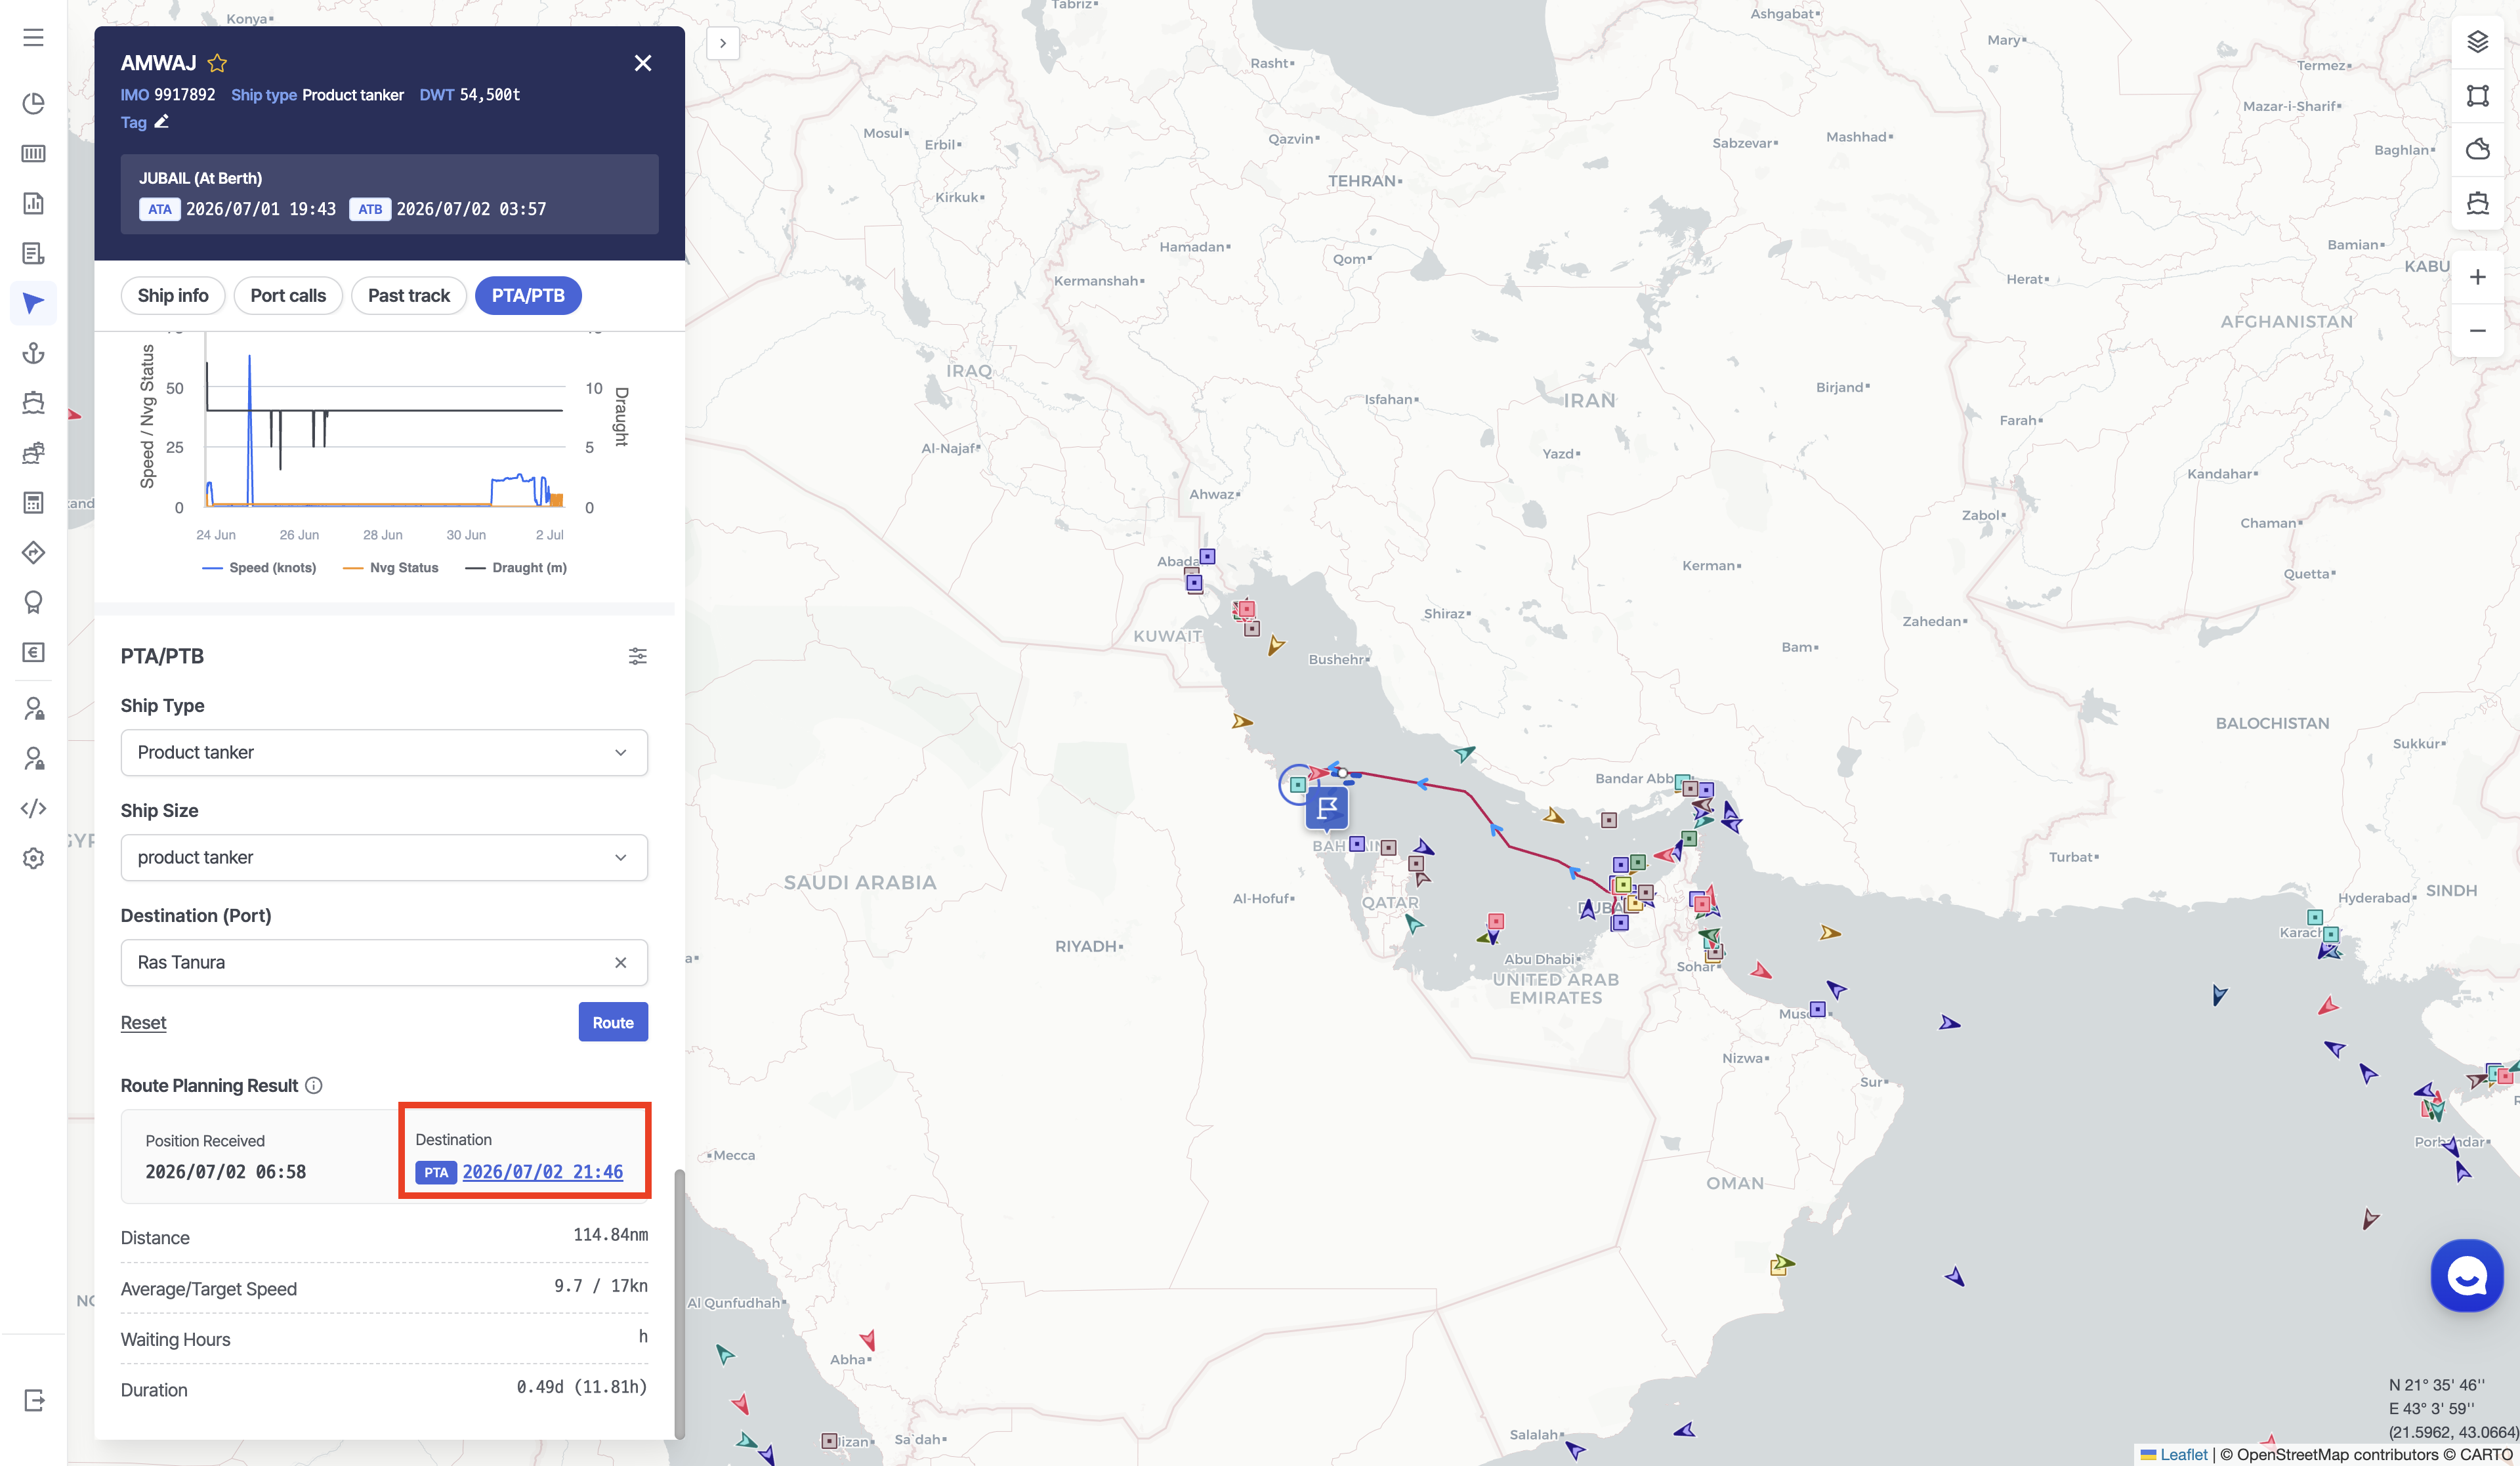The image size is (2520, 1466).
Task: Open the container barcode sidebar icon
Action: click(x=33, y=153)
